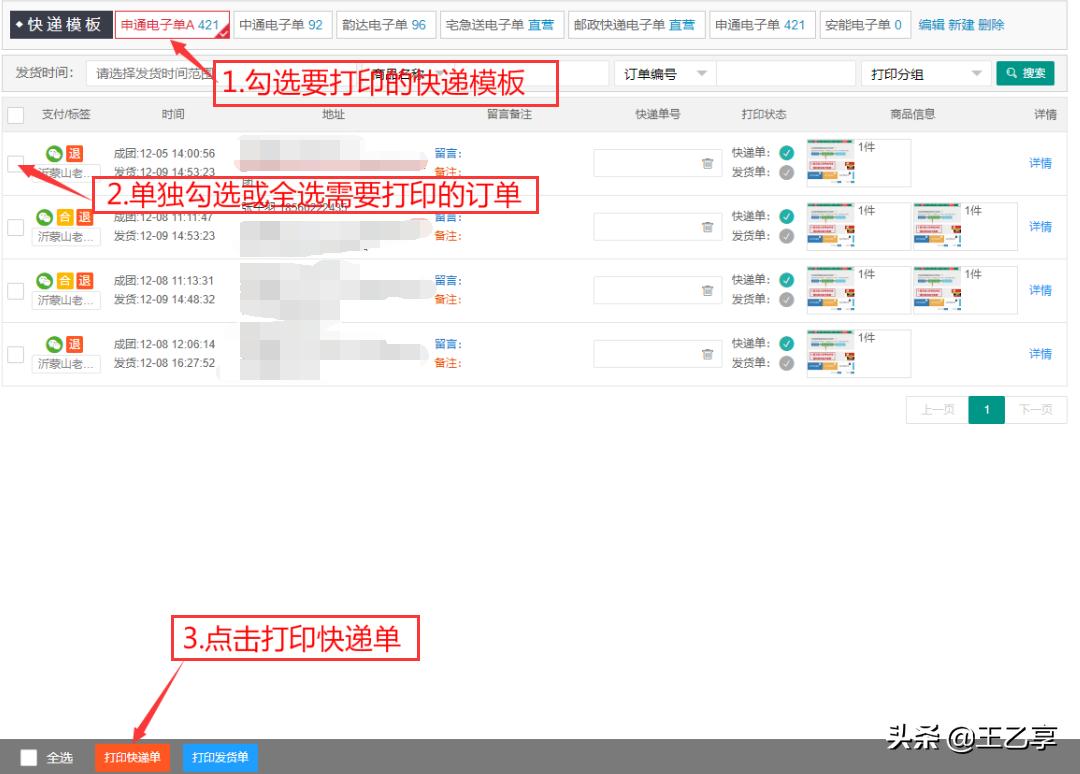Click the yellow 合 merge tag on second order
This screenshot has height=774, width=1080.
click(64, 216)
